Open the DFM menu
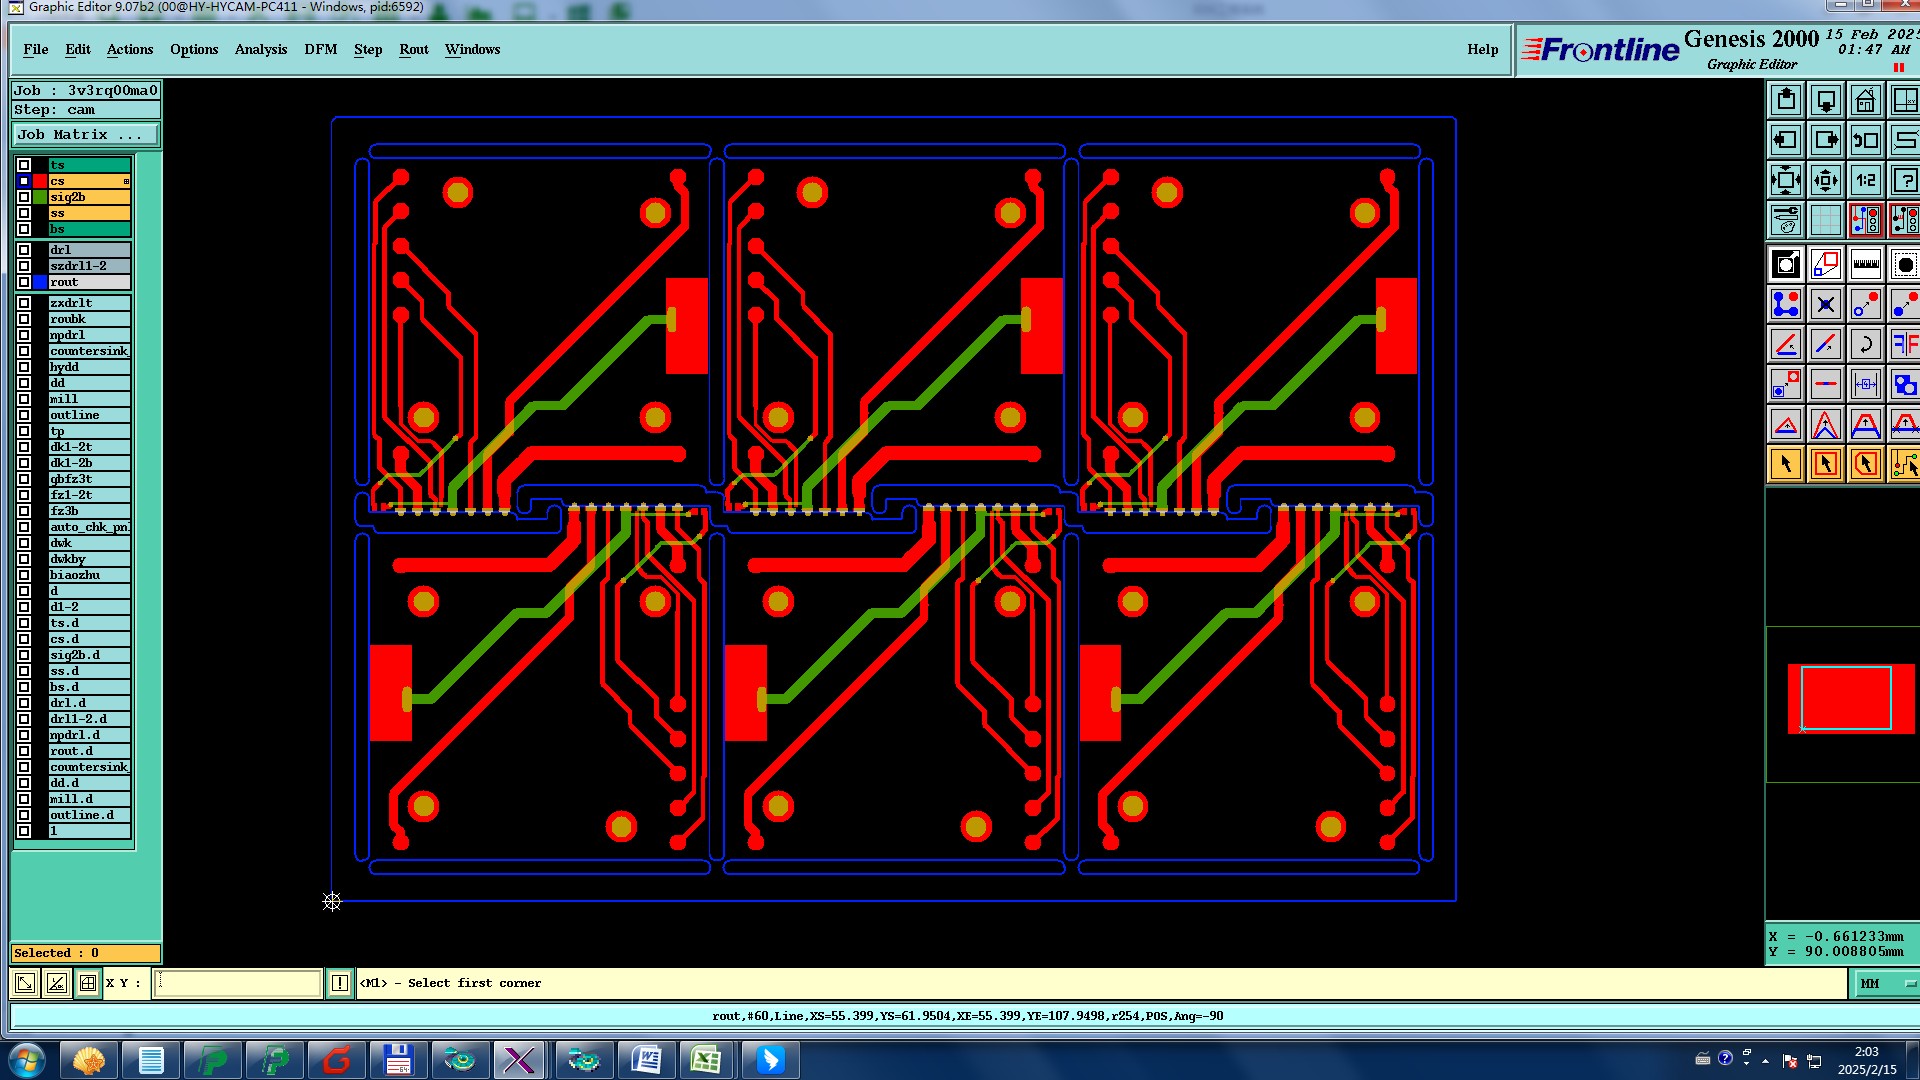The width and height of the screenshot is (1920, 1080). coord(320,49)
